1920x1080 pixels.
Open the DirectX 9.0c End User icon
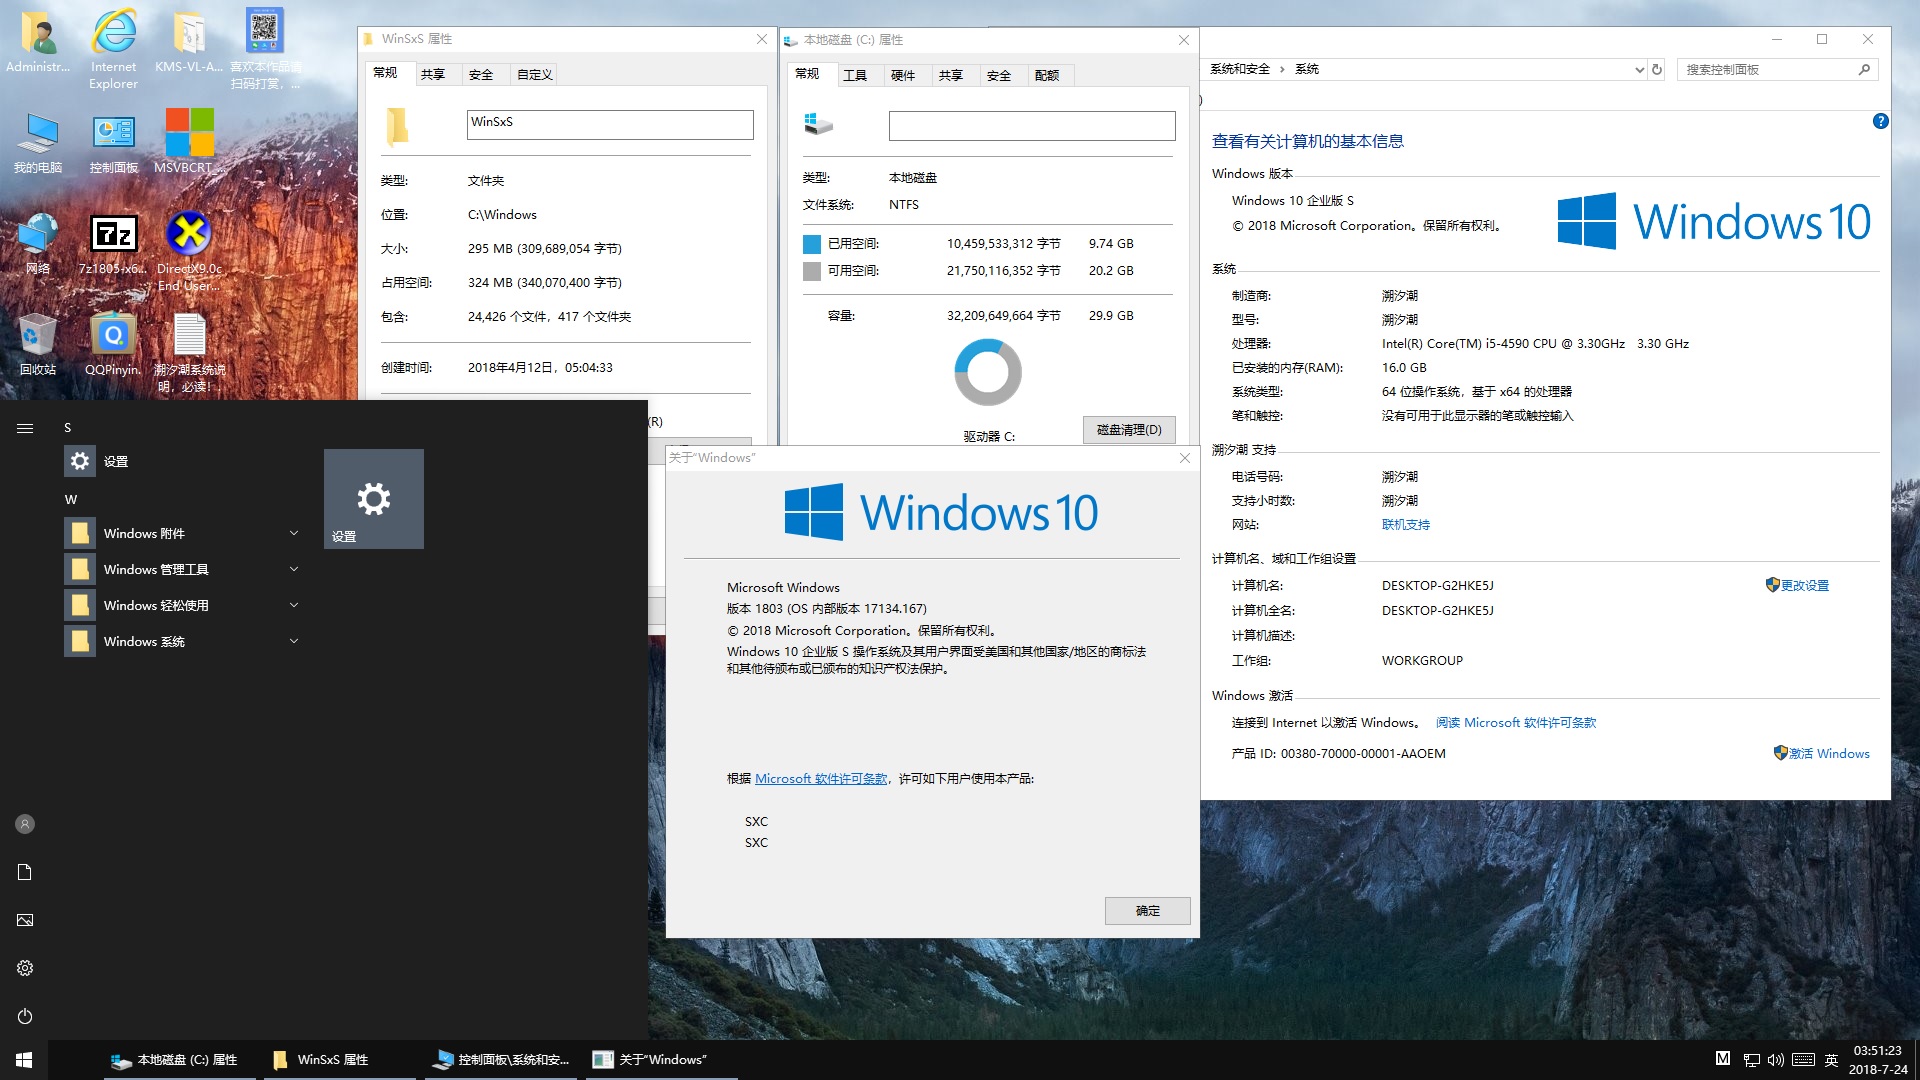pos(188,236)
